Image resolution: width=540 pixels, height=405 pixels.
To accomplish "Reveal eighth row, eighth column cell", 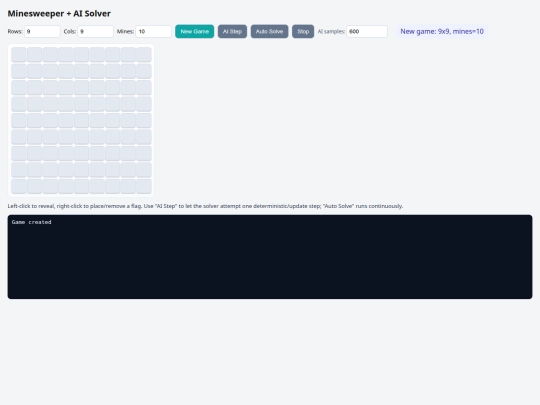I will (x=128, y=170).
